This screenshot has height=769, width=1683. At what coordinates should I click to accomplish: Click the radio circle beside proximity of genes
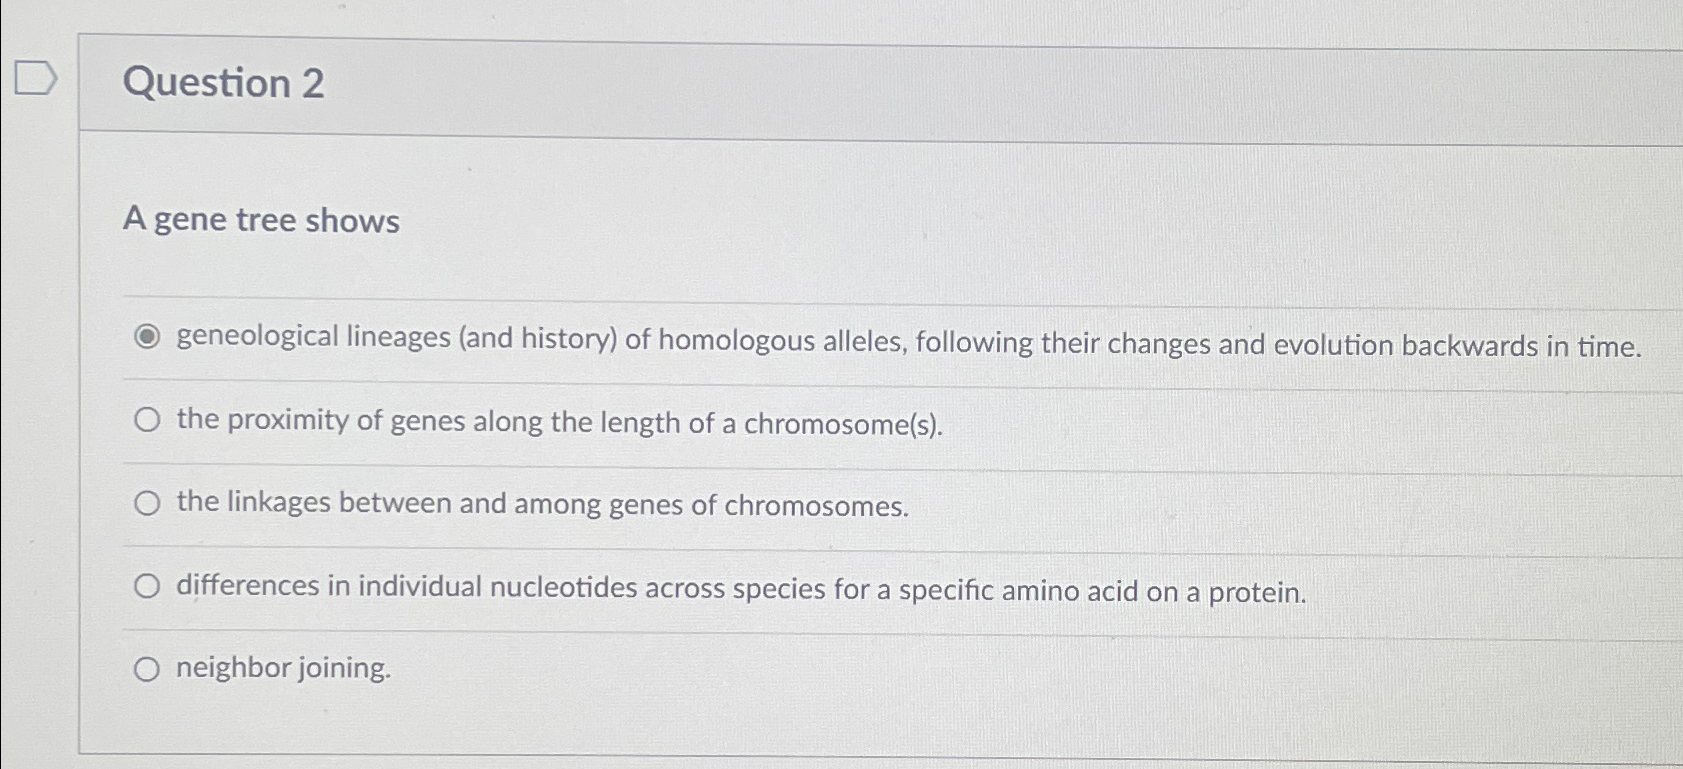146,421
